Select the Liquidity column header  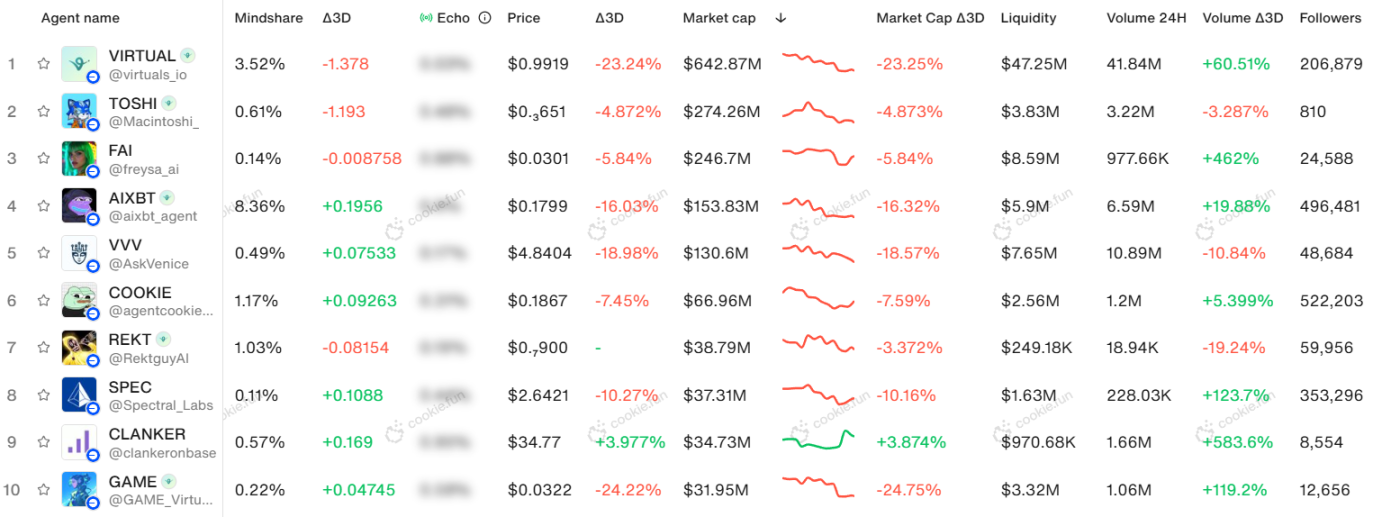[x=1027, y=18]
